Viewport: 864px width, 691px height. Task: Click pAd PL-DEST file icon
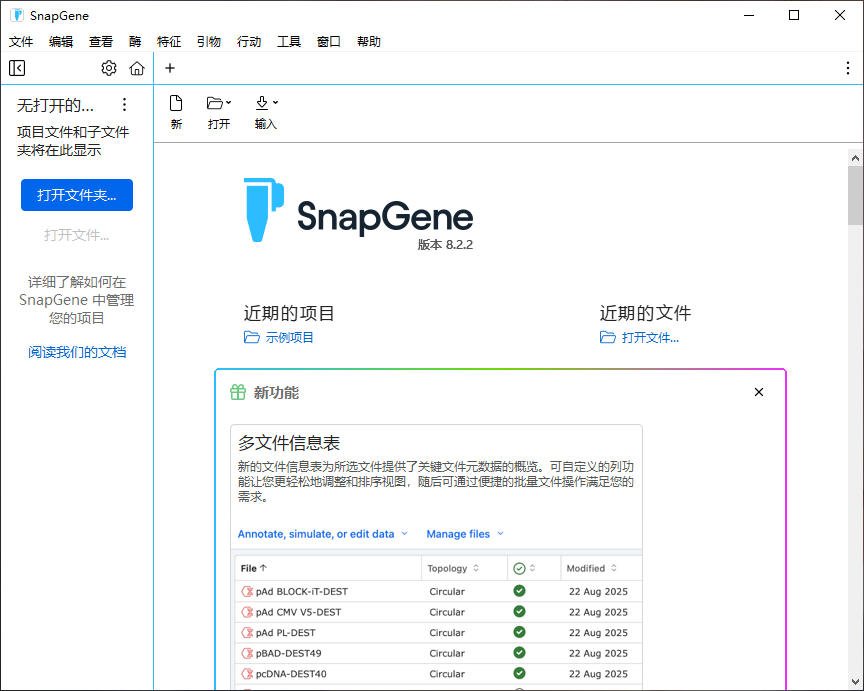(x=247, y=633)
